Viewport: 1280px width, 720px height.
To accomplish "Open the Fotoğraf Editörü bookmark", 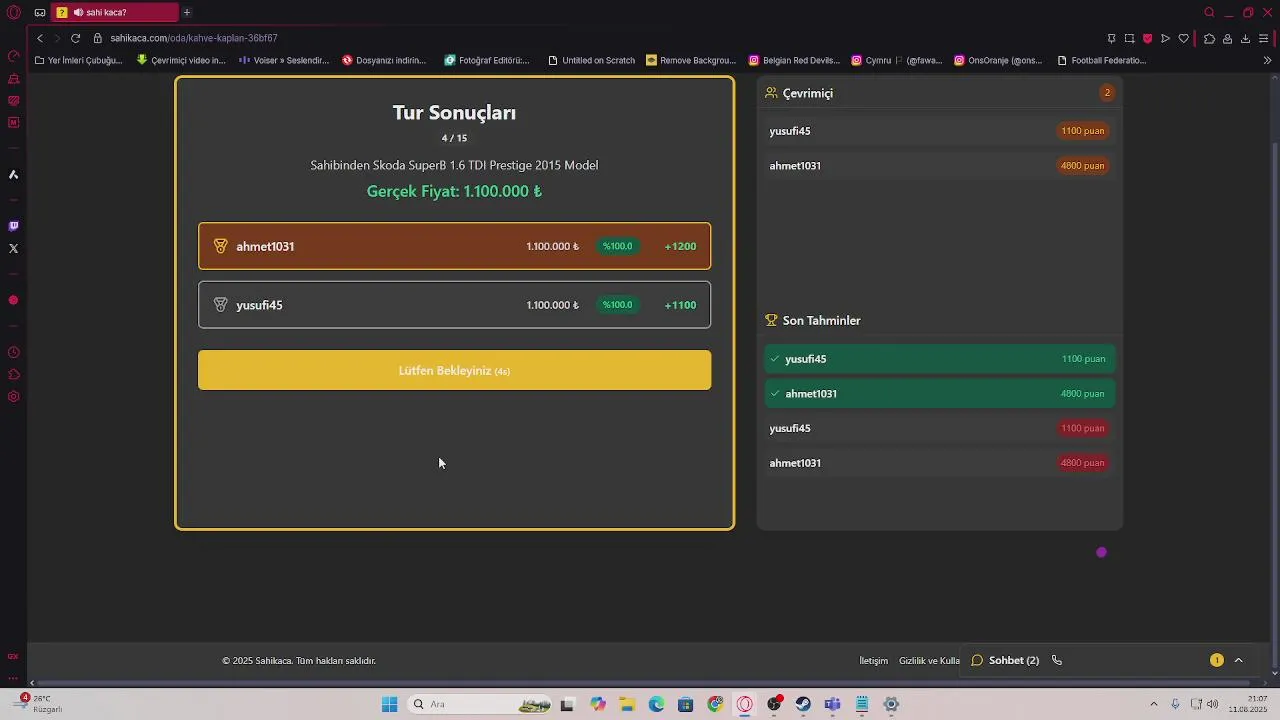I will (487, 60).
